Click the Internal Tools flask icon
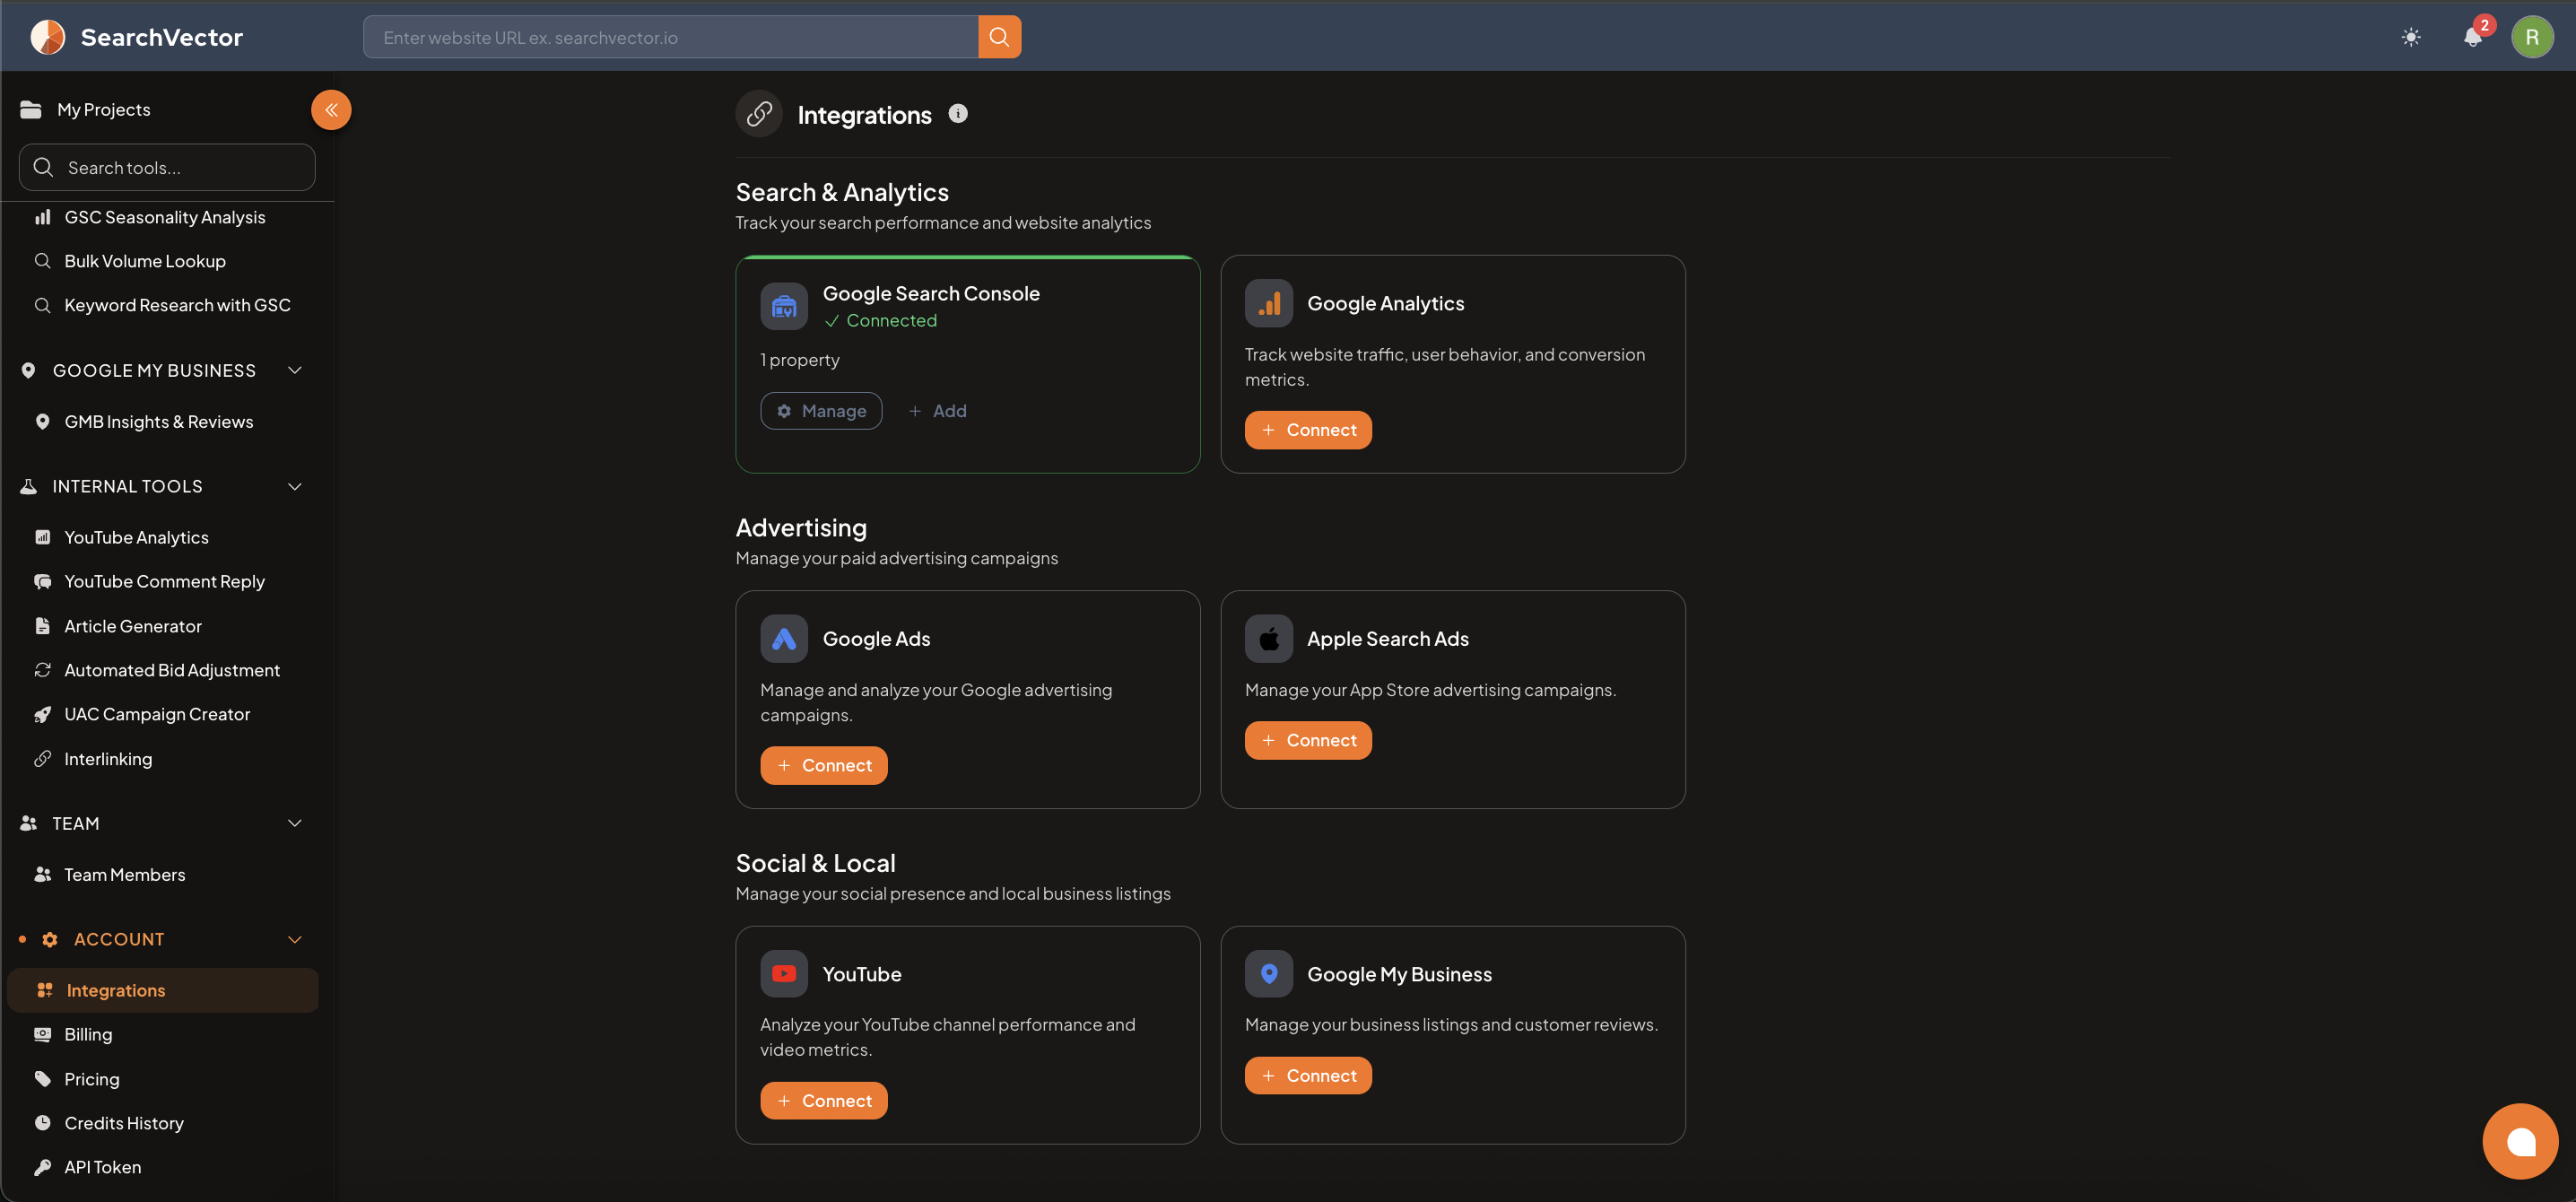Viewport: 2576px width, 1202px height. pyautogui.click(x=28, y=486)
